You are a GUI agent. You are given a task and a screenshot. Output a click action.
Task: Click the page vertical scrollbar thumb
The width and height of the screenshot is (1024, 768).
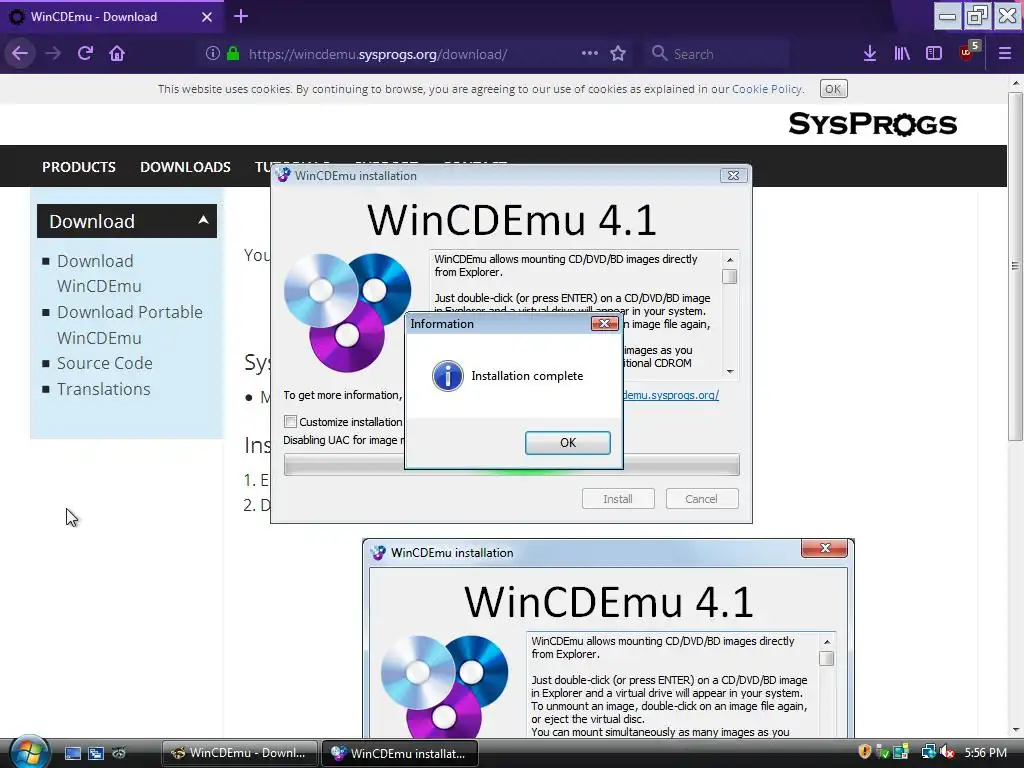click(x=1015, y=266)
